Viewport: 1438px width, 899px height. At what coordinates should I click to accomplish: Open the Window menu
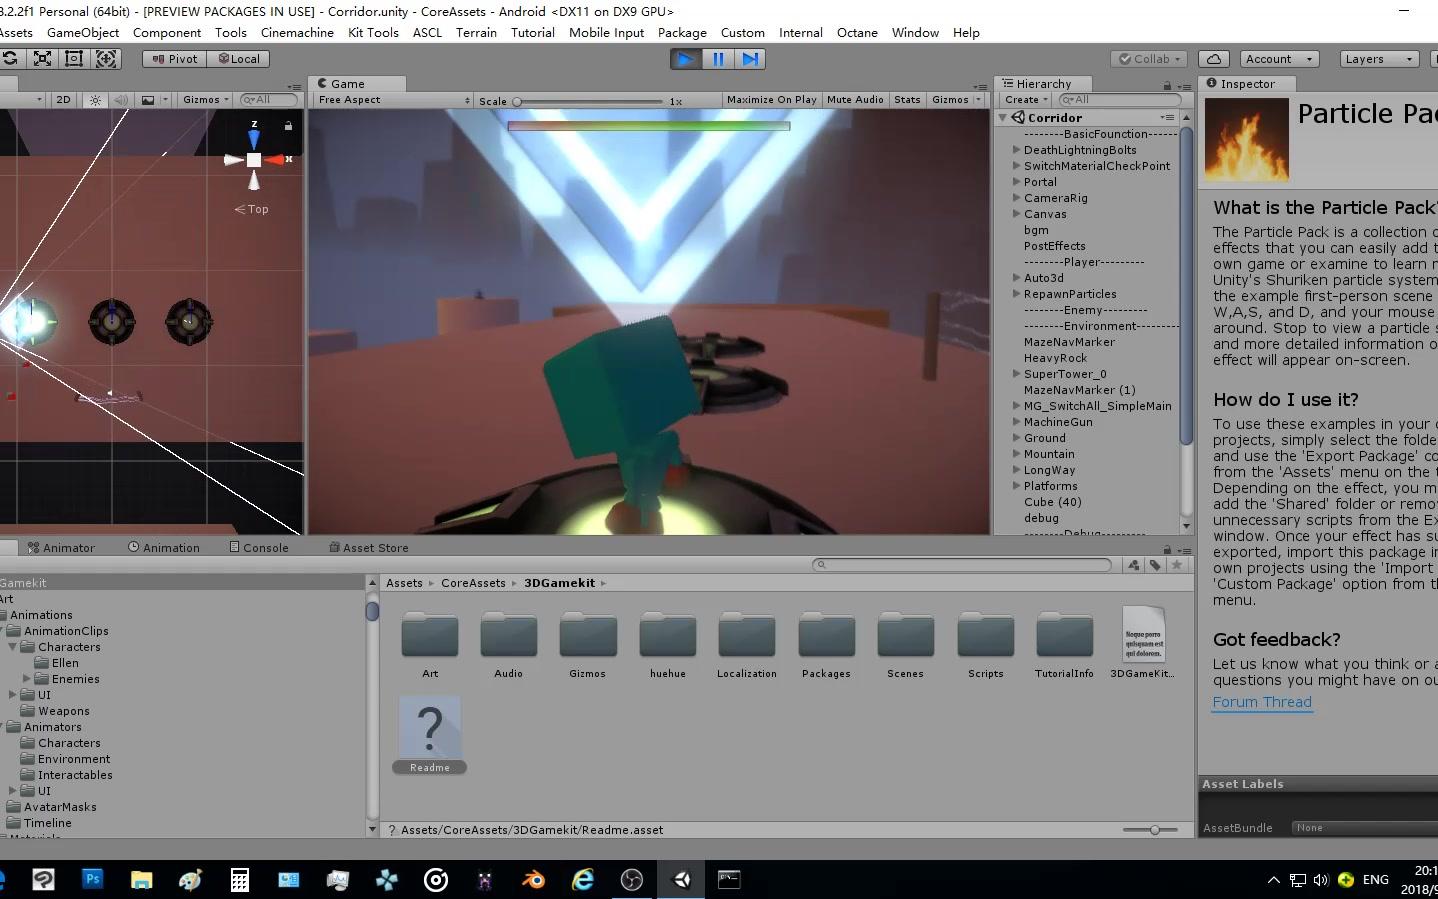(915, 33)
